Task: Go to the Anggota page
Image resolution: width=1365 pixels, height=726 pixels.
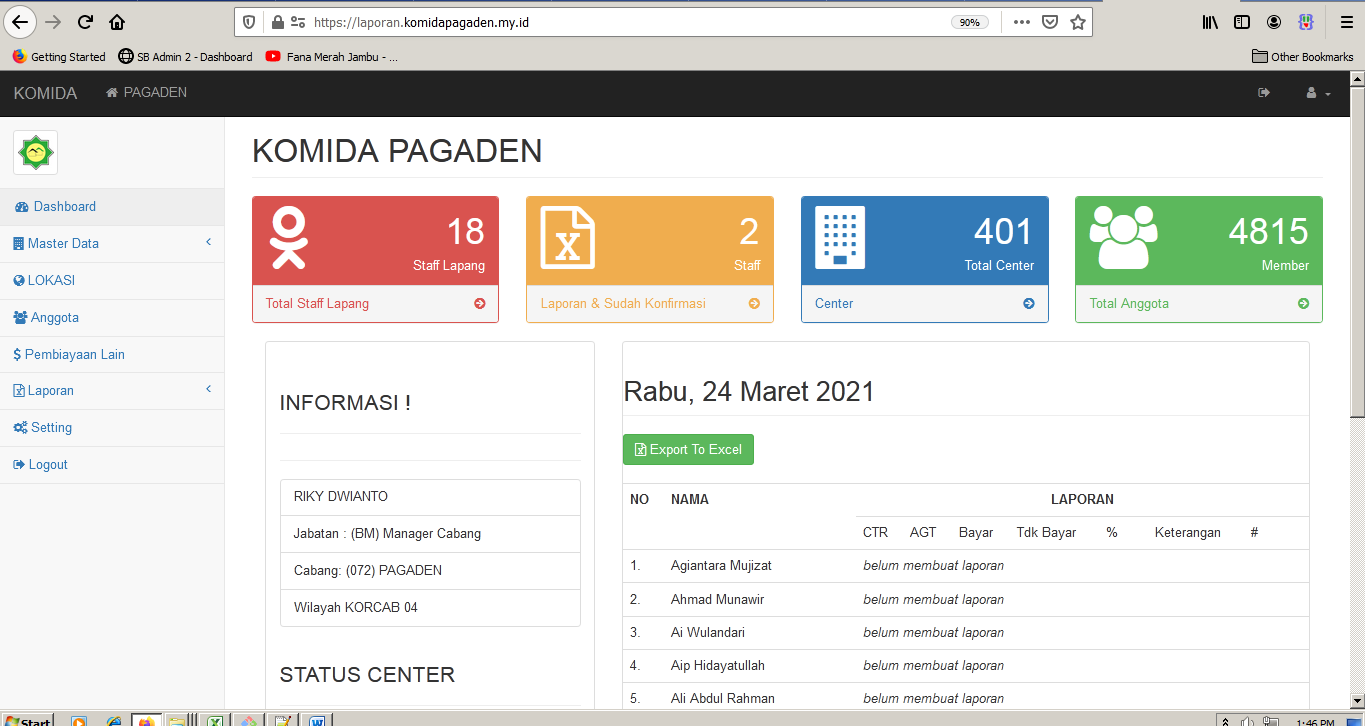Action: click(53, 318)
